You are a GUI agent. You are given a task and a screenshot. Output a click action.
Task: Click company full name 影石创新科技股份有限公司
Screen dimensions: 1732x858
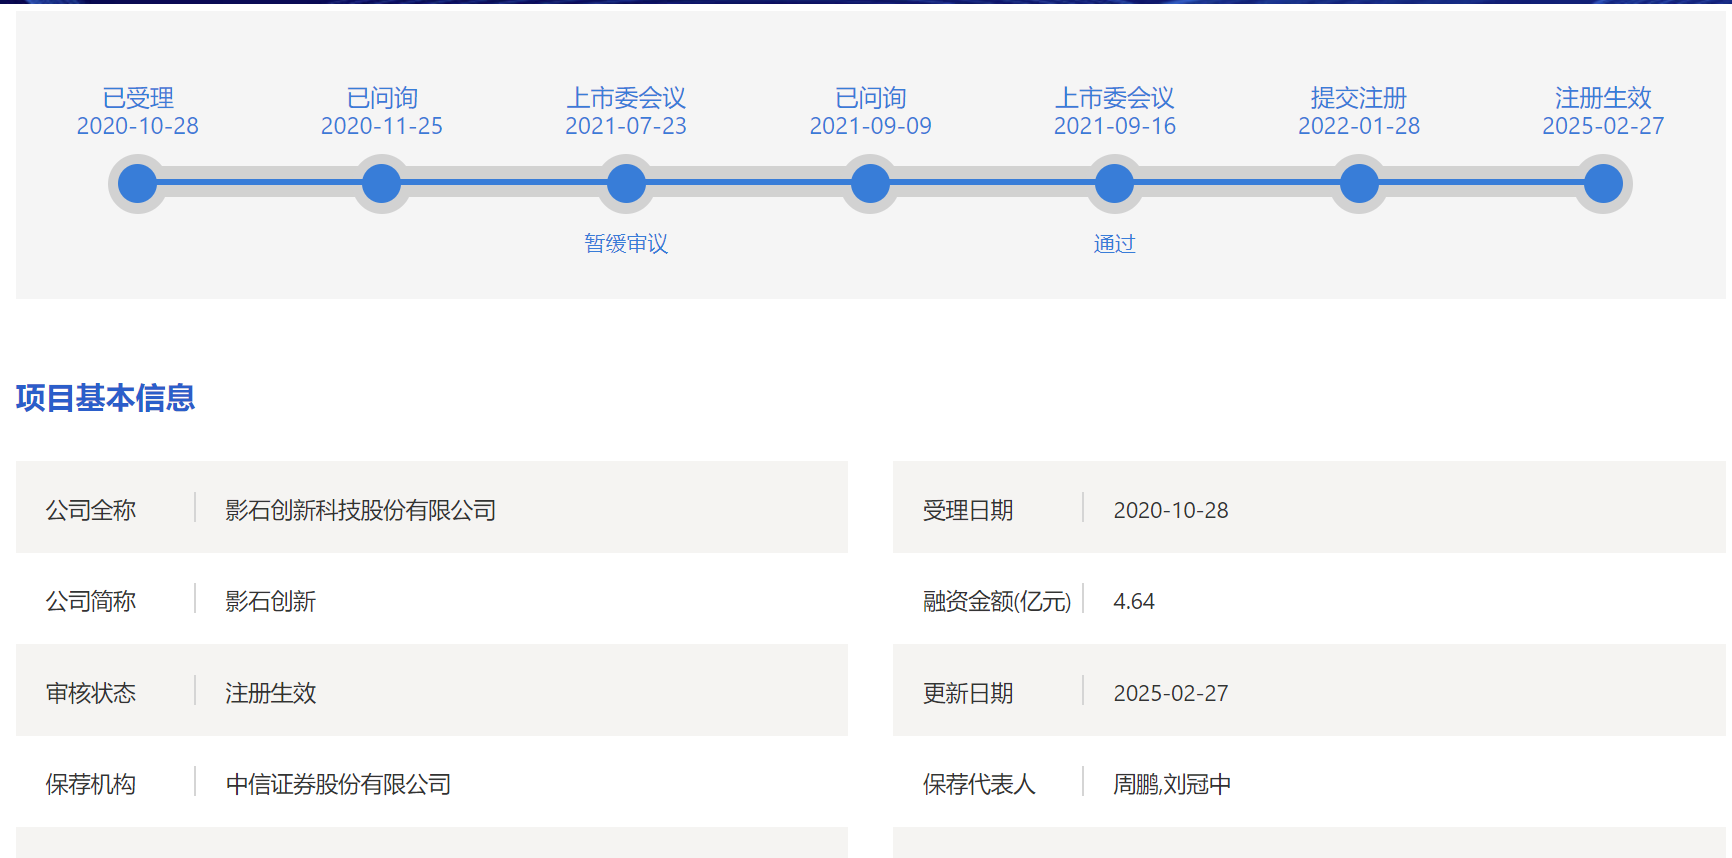pos(360,510)
